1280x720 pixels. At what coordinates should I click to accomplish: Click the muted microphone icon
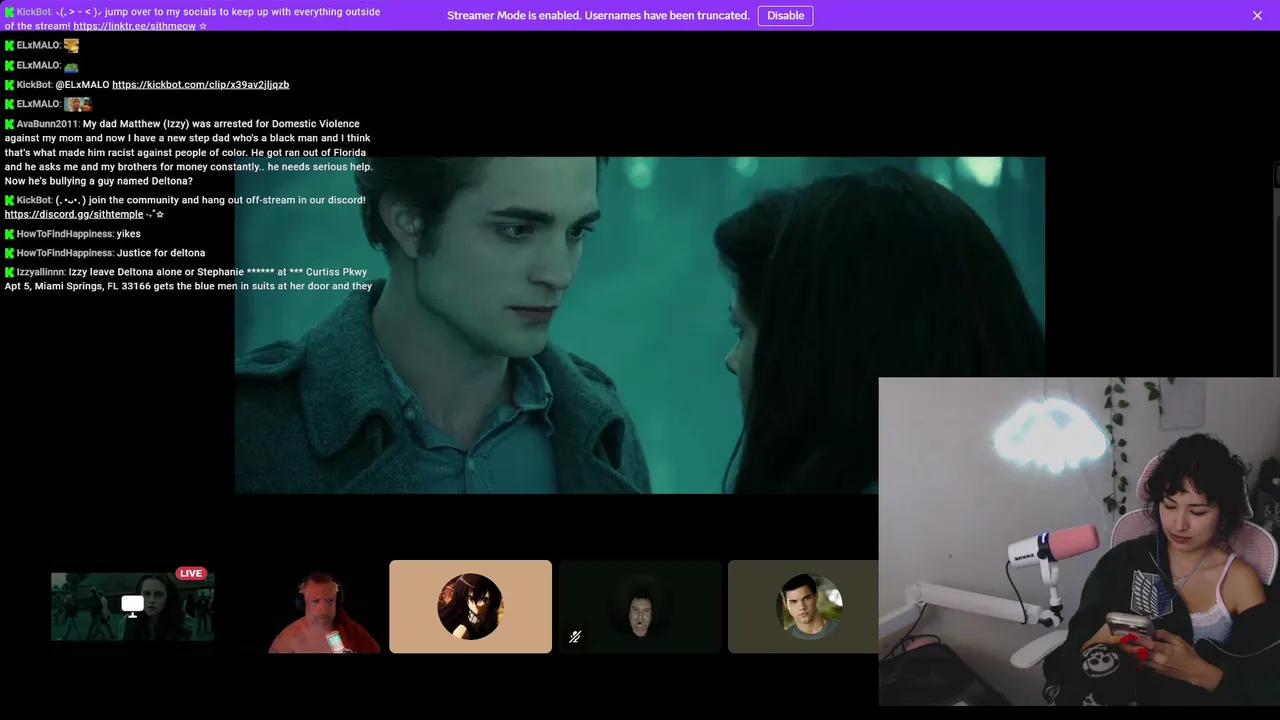575,637
